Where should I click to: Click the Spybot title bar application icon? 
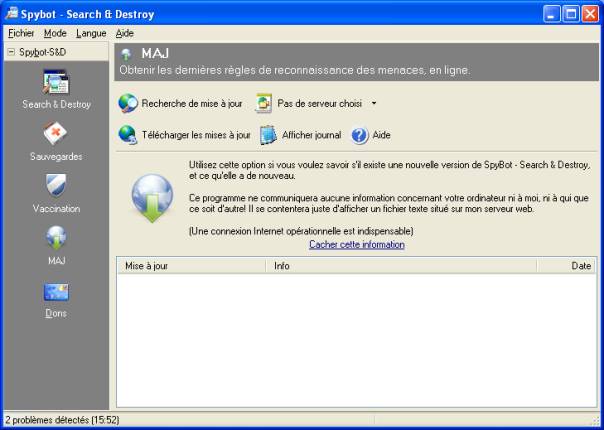pos(12,13)
